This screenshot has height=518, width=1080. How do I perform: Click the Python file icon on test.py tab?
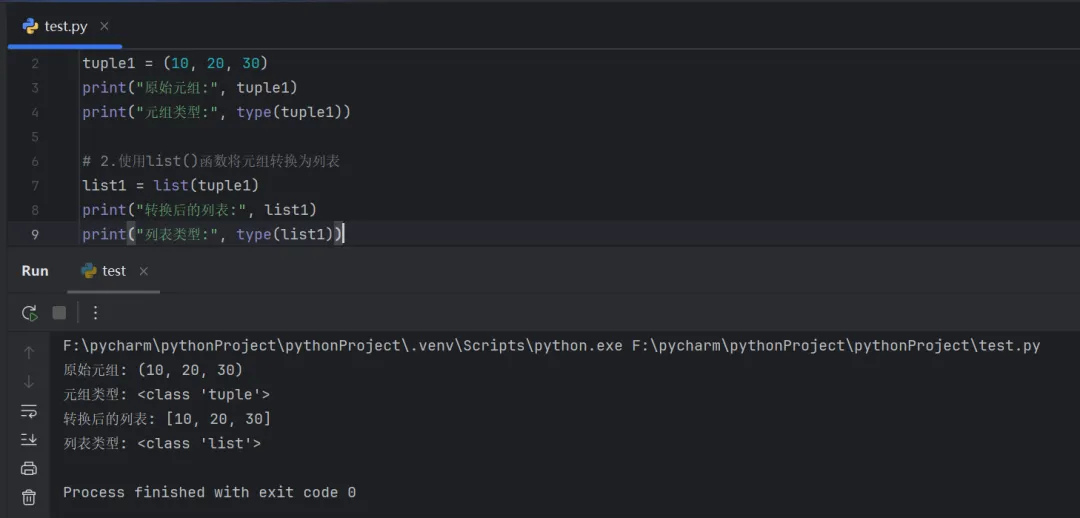tap(30, 26)
